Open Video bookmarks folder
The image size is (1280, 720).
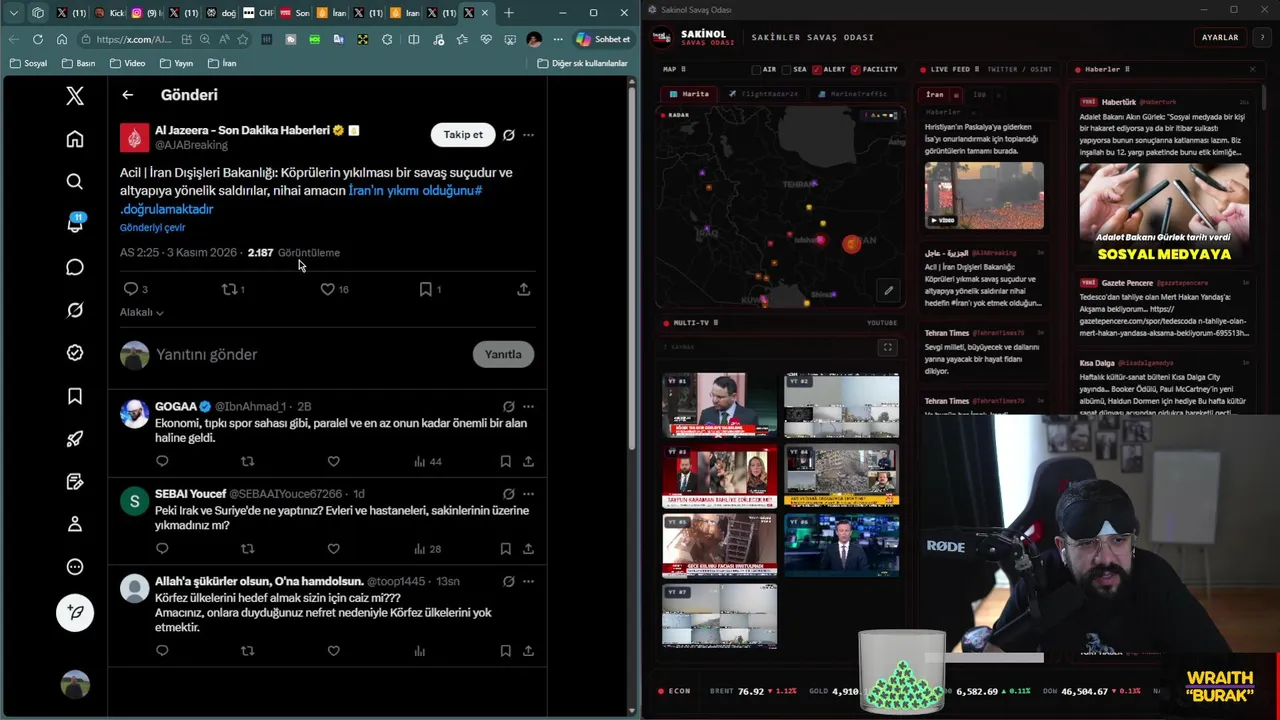click(x=127, y=63)
